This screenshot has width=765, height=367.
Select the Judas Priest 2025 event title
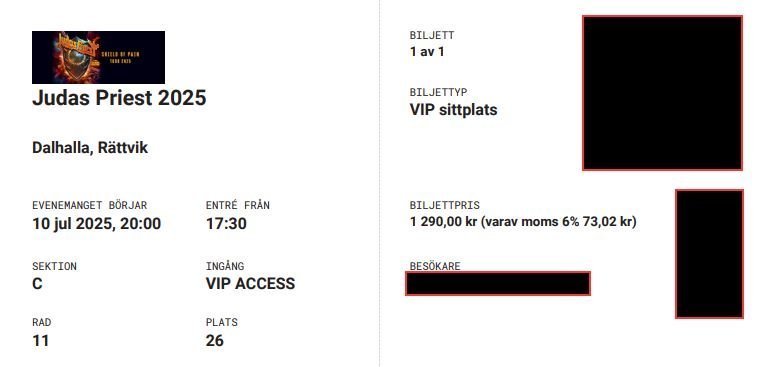[119, 98]
